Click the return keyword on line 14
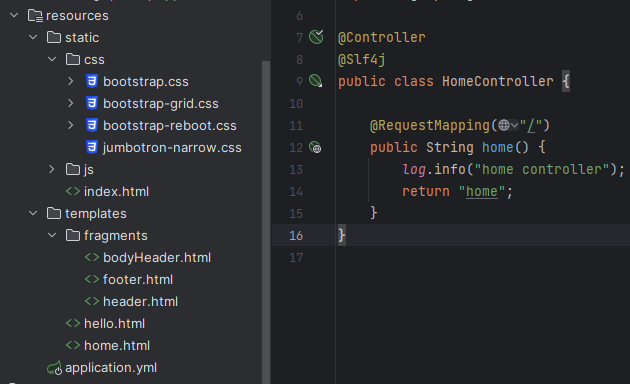 (x=426, y=191)
